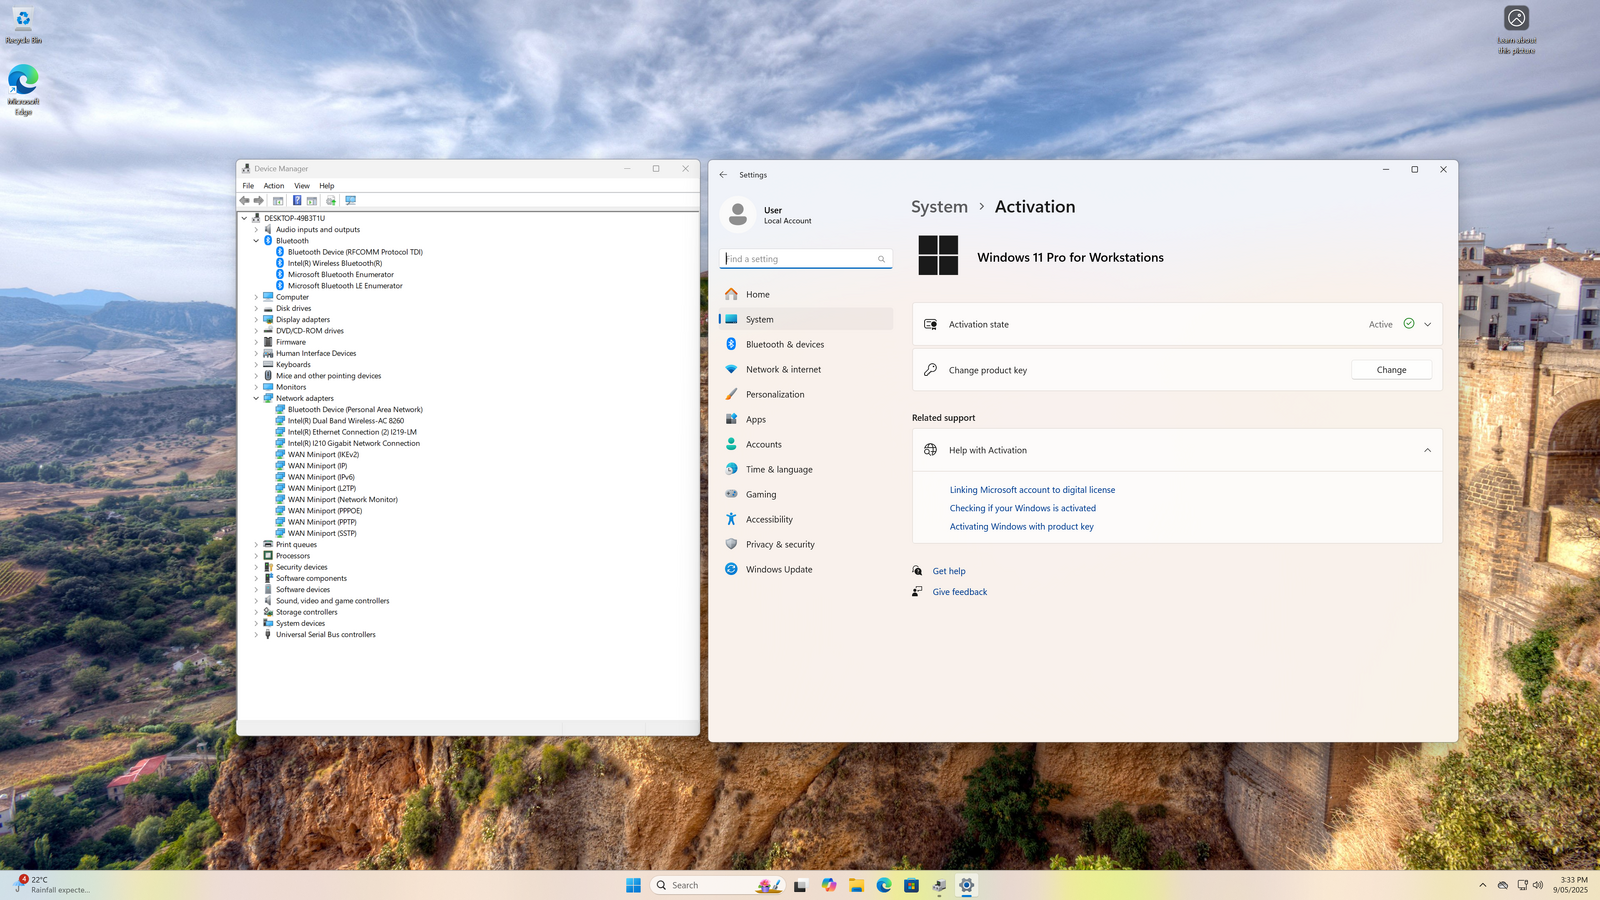This screenshot has width=1600, height=900.
Task: Open Privacy & security settings page
Action: 806,544
